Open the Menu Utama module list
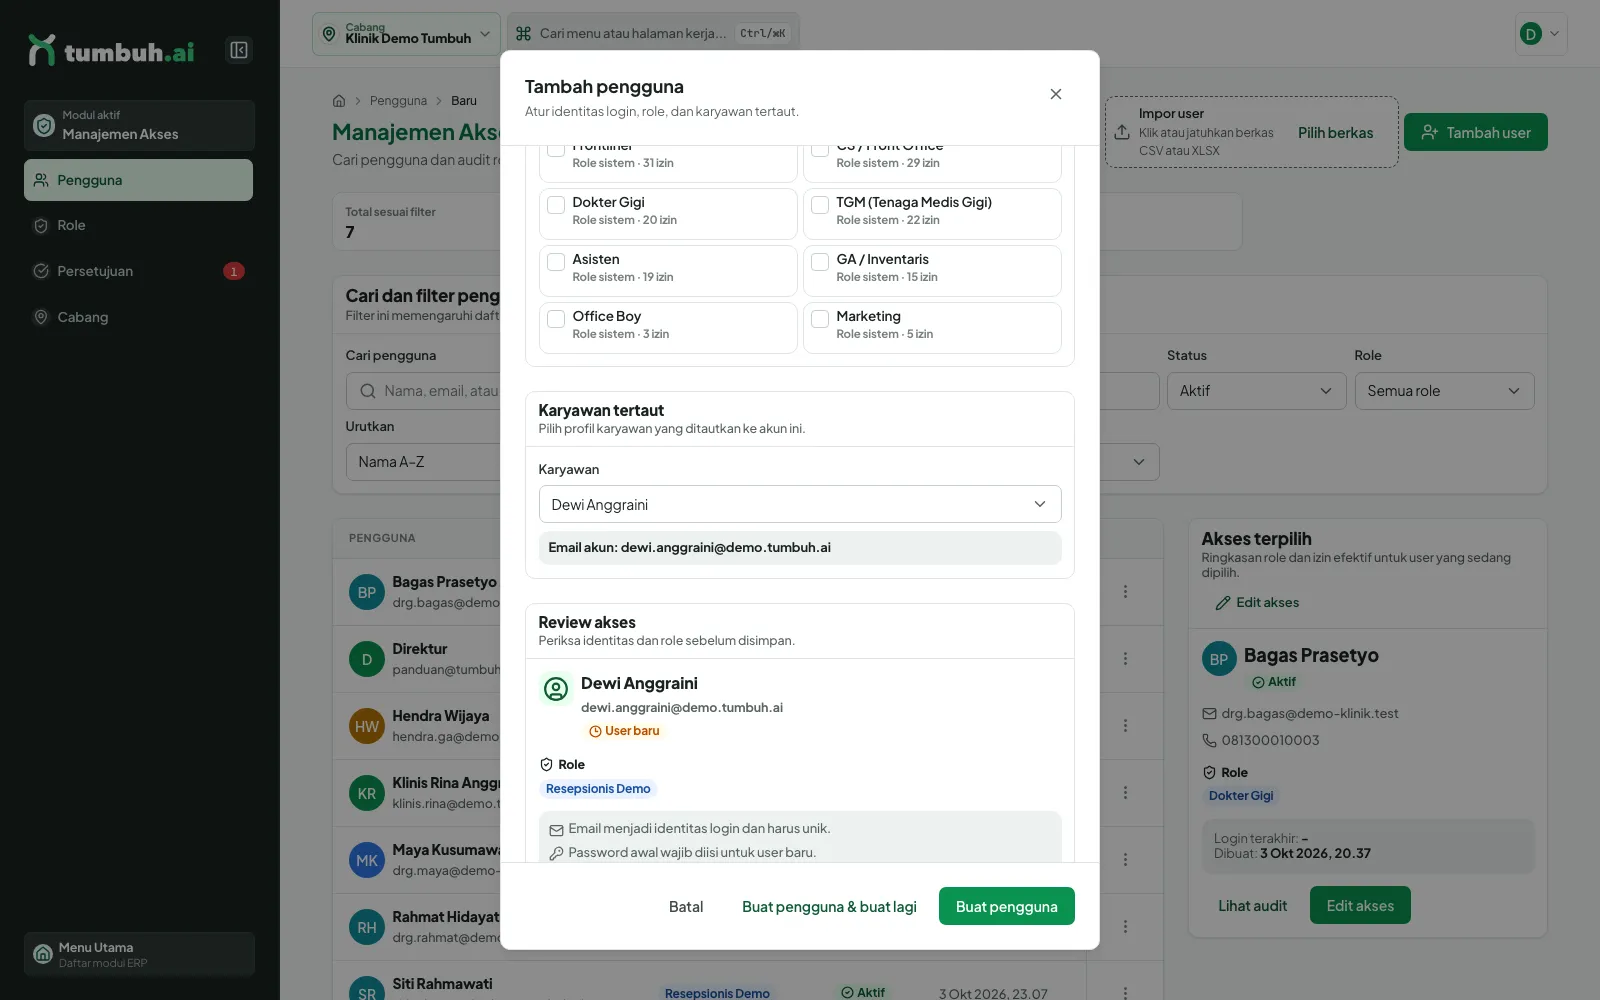Screen dimensions: 1600x1000 [x=139, y=954]
